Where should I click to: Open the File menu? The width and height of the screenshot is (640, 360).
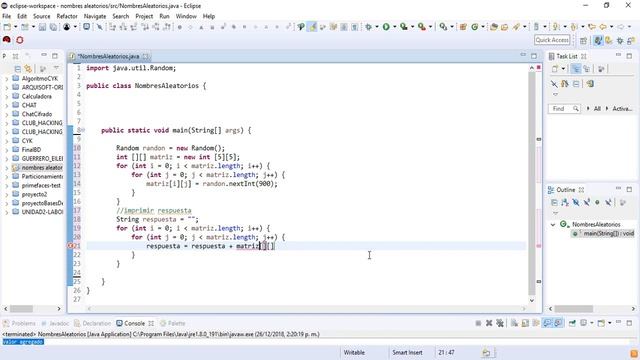coord(7,16)
